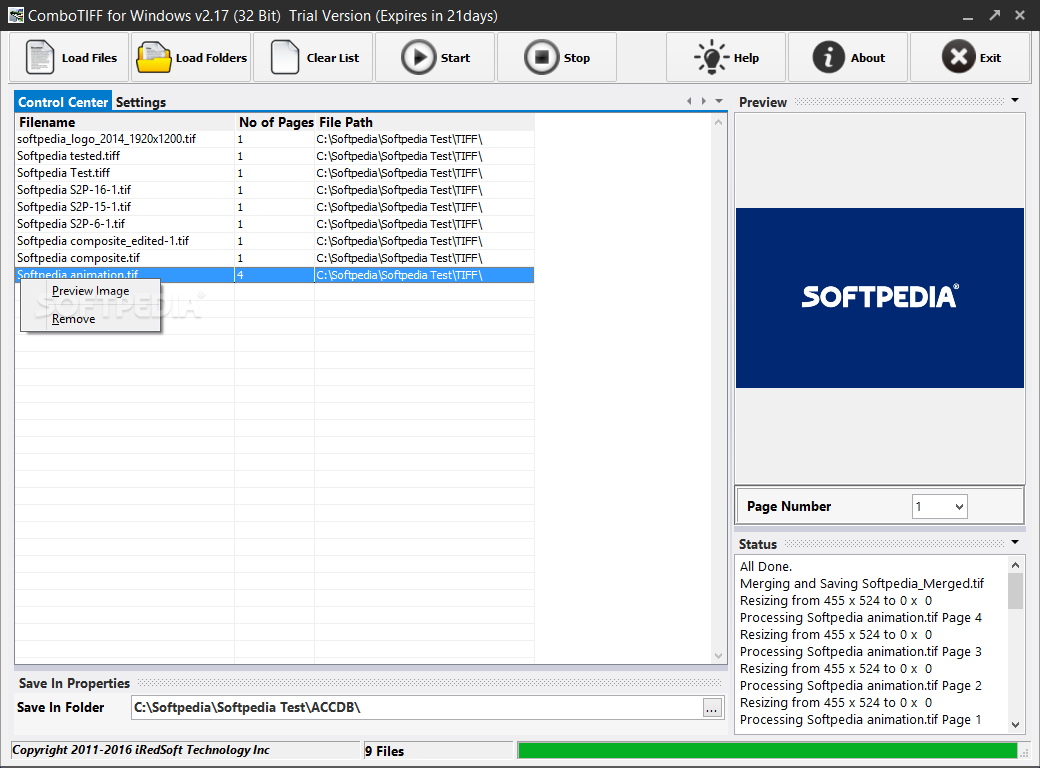The height and width of the screenshot is (768, 1040).
Task: Click the Load Files document icon
Action: [x=40, y=57]
